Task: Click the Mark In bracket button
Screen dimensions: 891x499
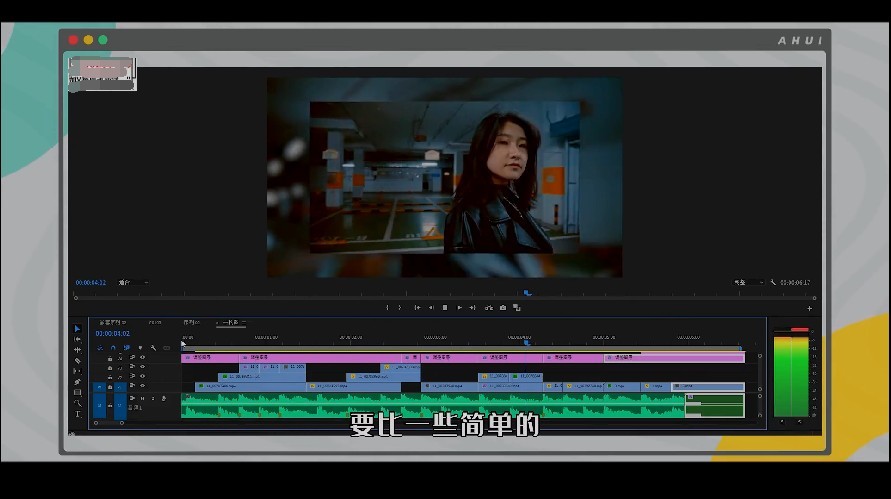Action: (x=388, y=307)
